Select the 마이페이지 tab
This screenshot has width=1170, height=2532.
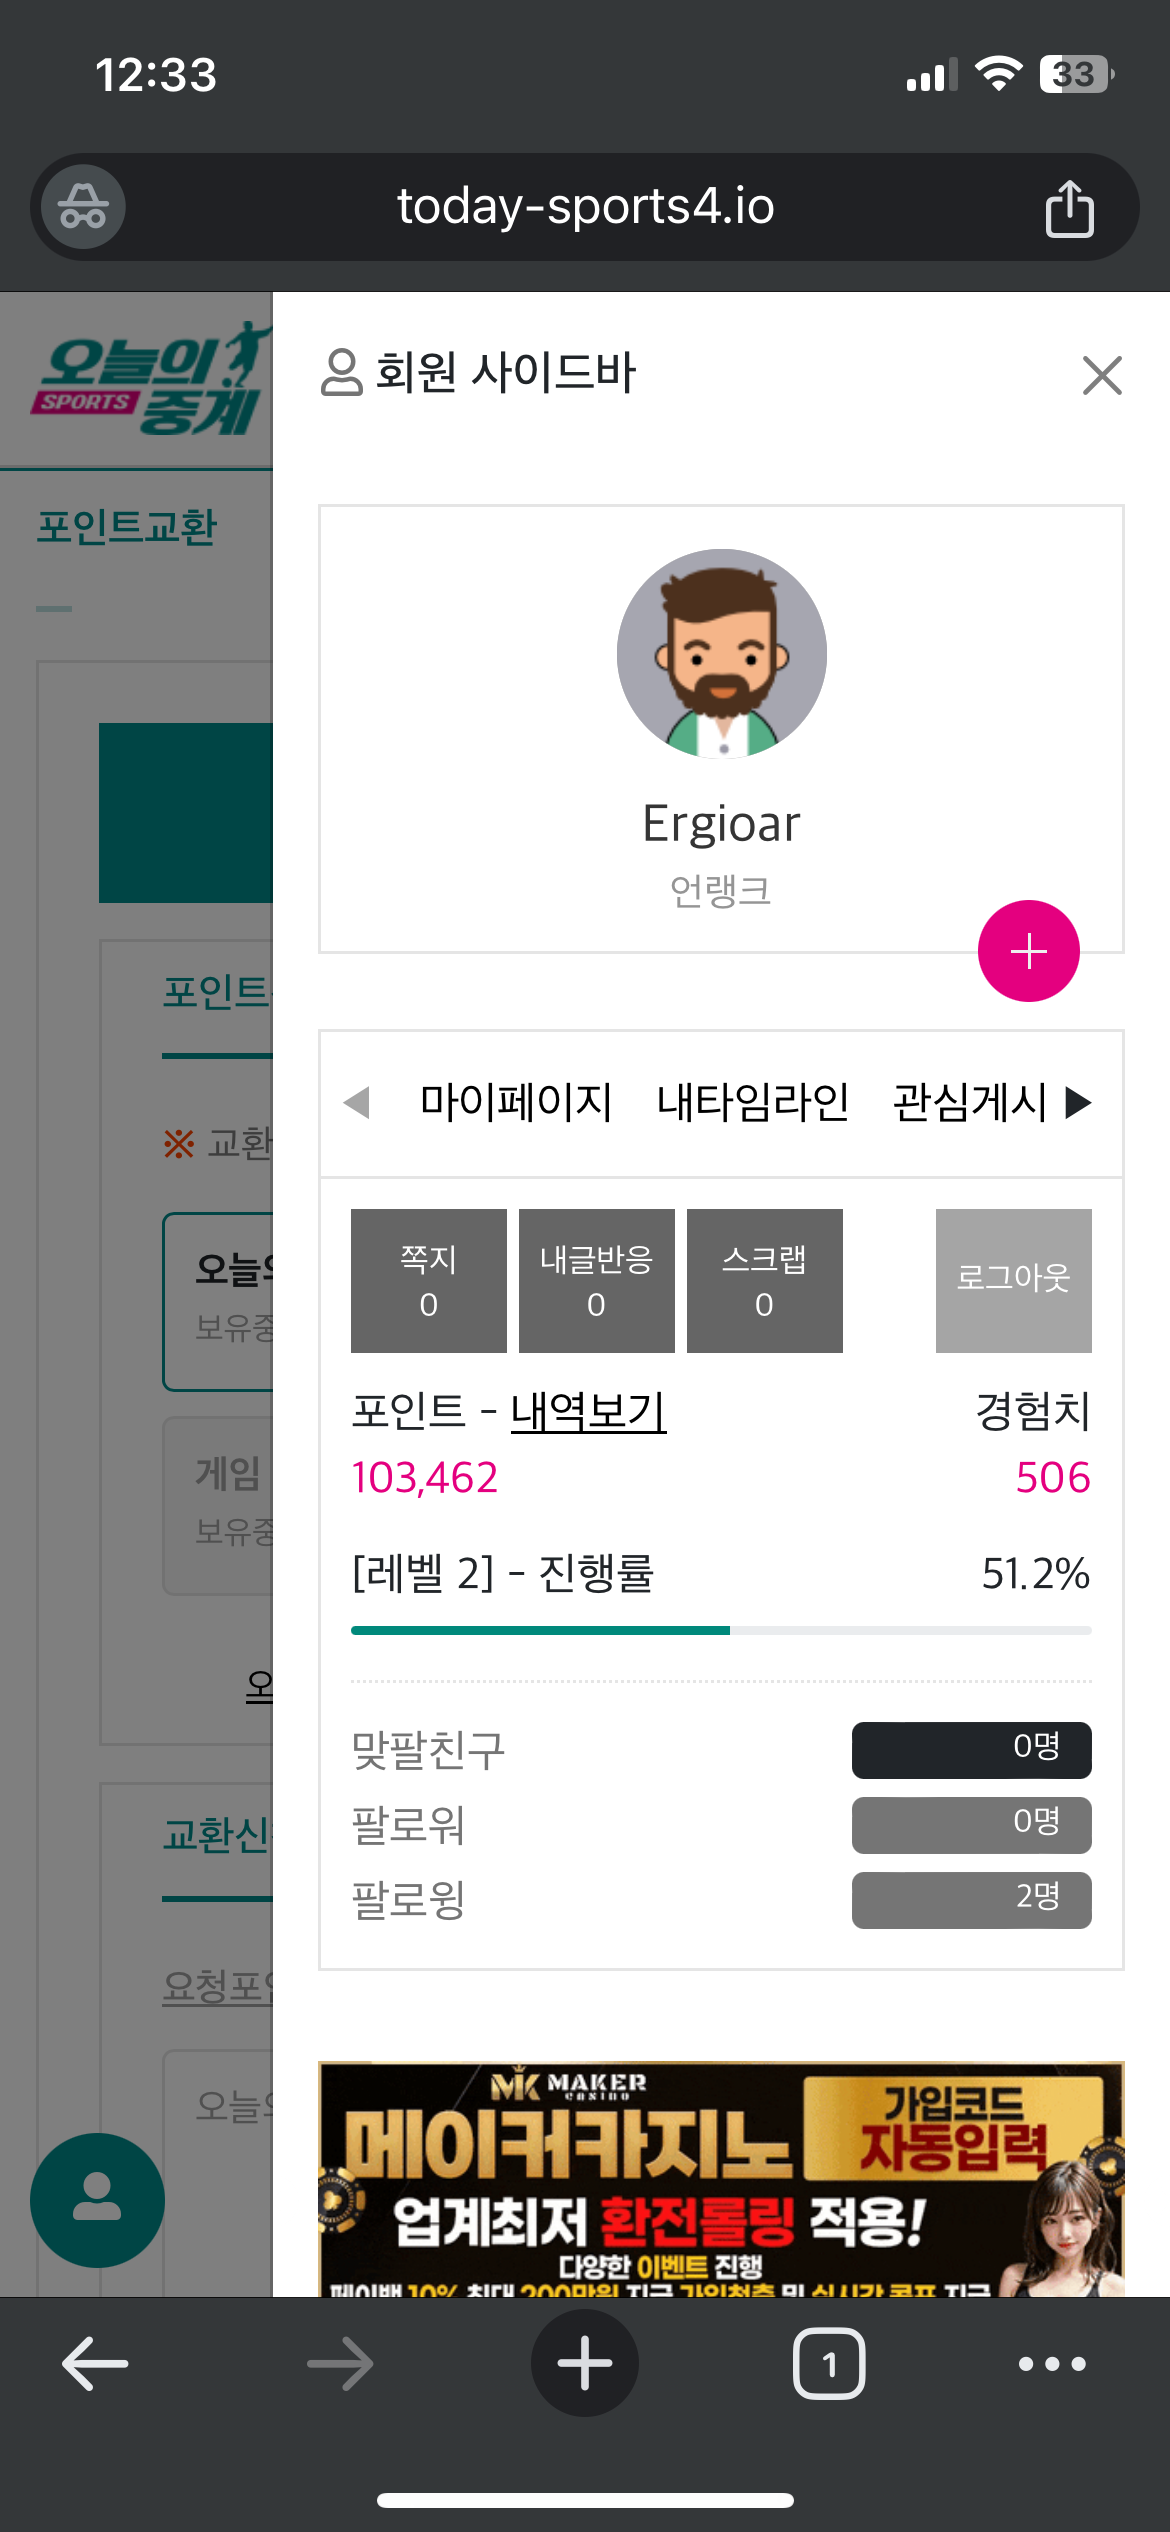[x=516, y=1102]
